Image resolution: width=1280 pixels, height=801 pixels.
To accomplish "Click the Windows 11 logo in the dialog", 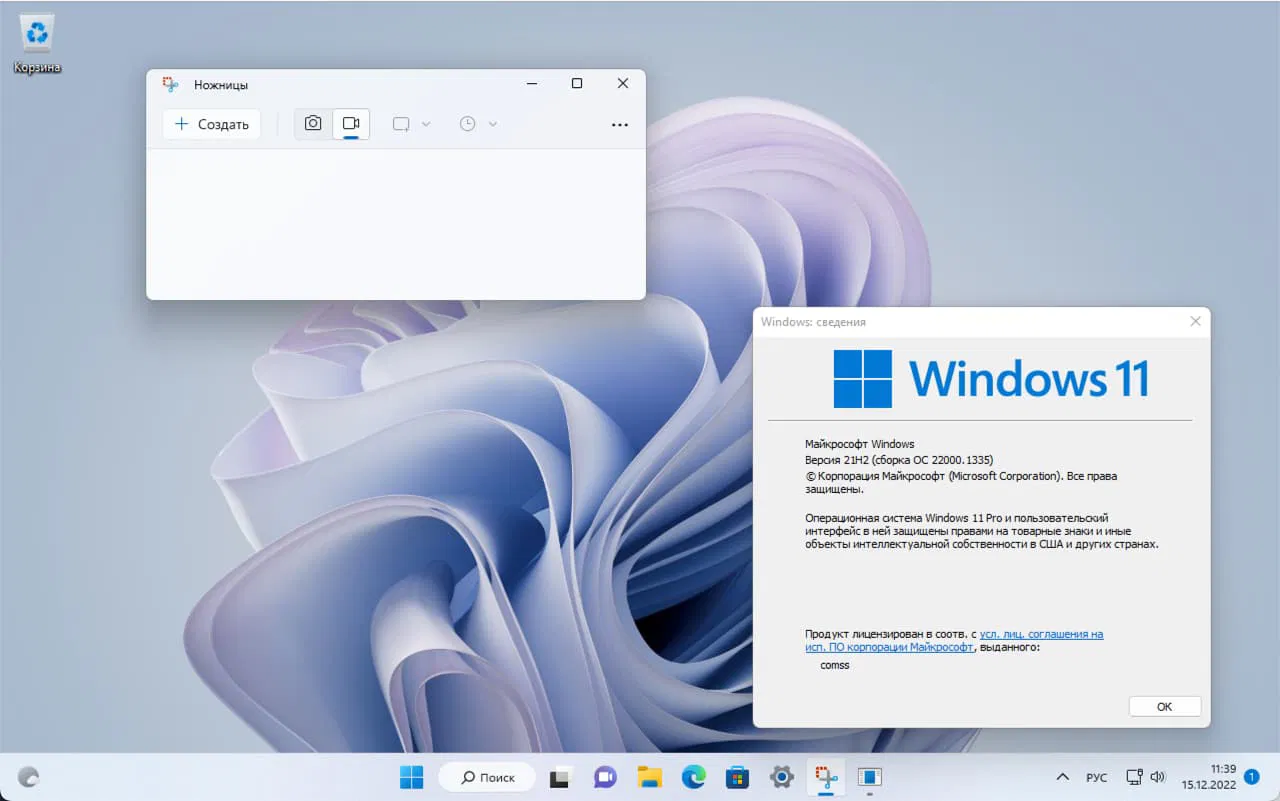I will point(991,379).
